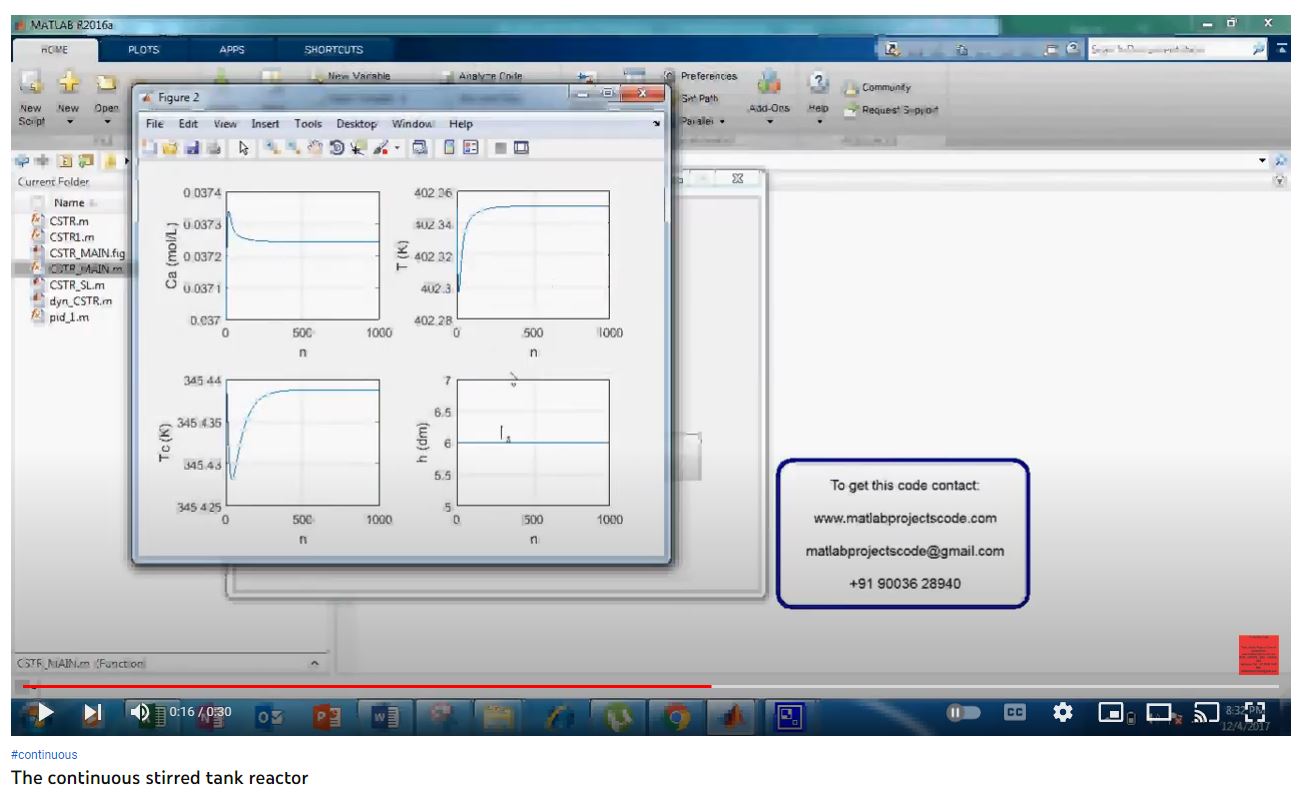This screenshot has width=1301, height=795.
Task: Open the Tools menu in Figure 2
Action: (x=308, y=124)
